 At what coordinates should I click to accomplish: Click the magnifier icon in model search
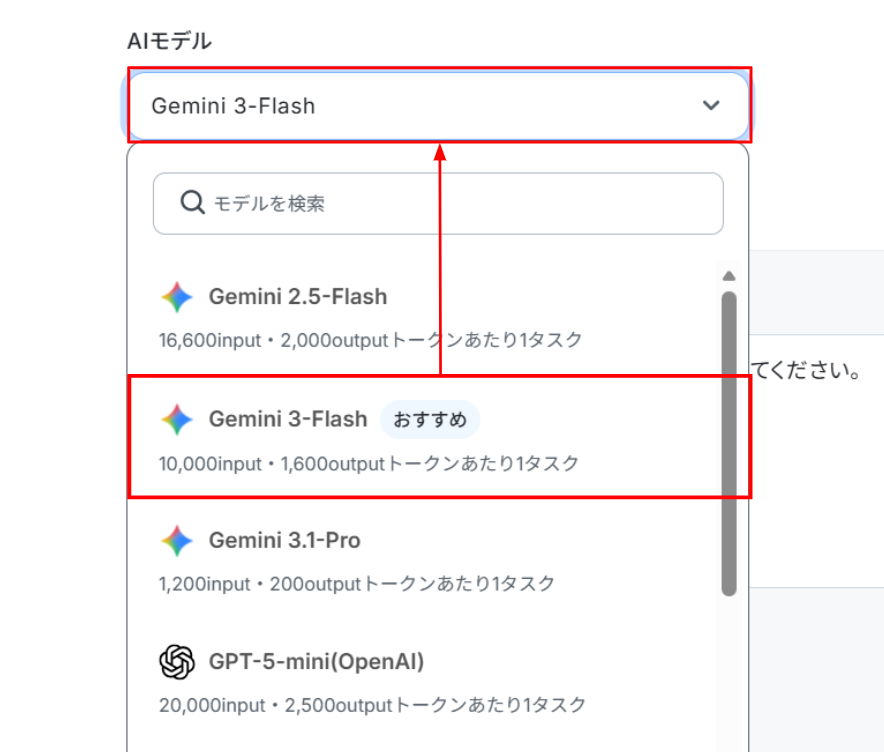pos(192,202)
